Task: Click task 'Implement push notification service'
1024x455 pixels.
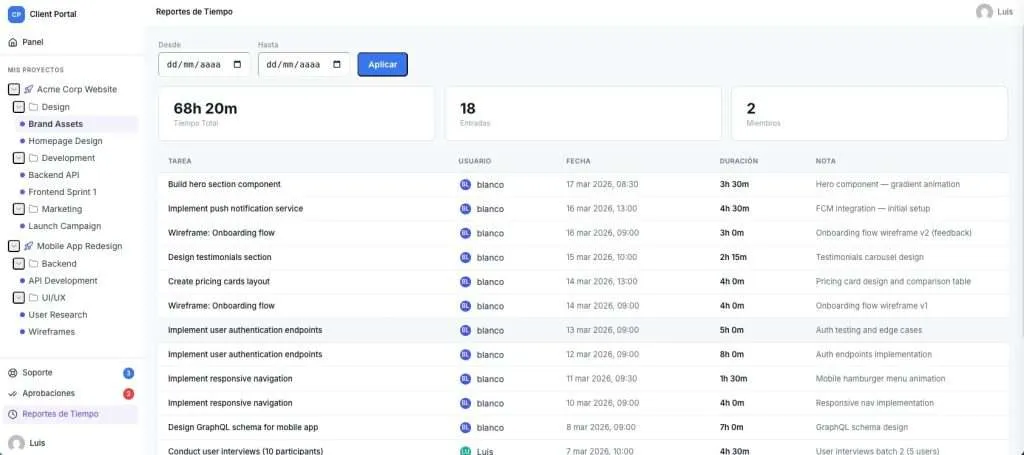Action: (x=235, y=209)
